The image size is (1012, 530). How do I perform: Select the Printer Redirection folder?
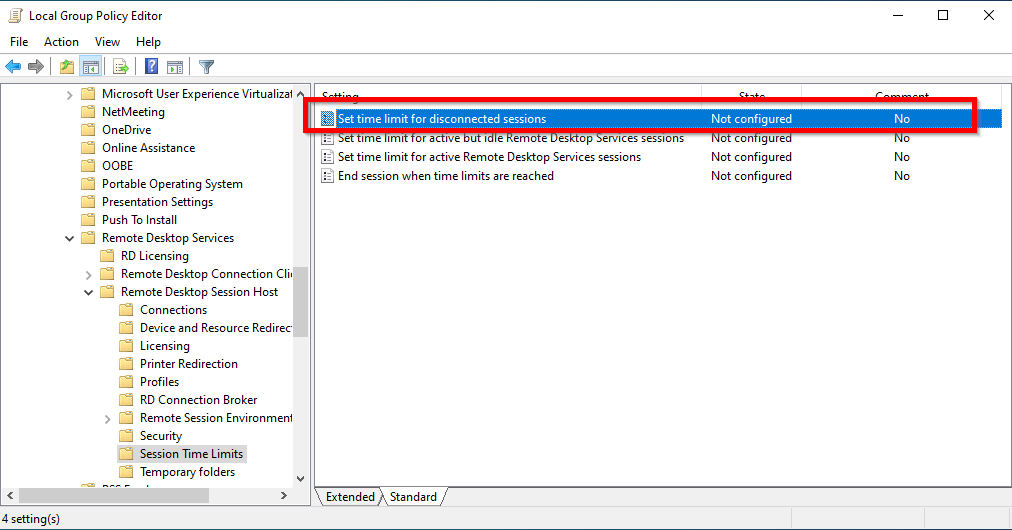(x=188, y=364)
